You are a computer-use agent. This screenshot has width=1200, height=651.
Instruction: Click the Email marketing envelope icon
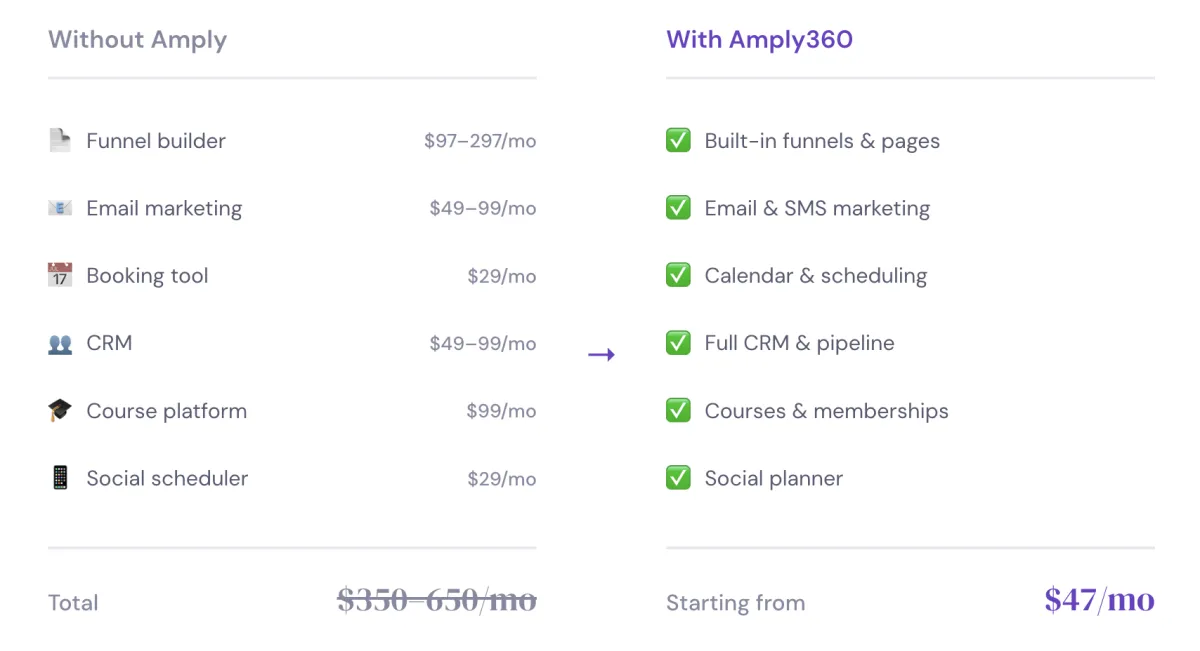tap(60, 208)
